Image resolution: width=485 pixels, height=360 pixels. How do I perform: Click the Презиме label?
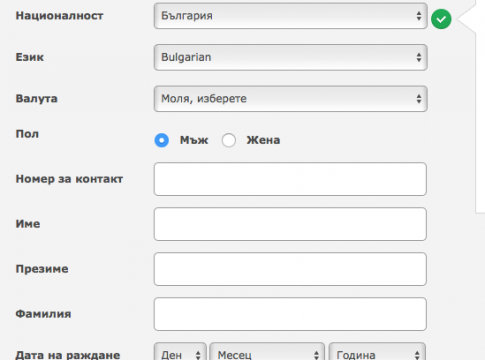[42, 269]
